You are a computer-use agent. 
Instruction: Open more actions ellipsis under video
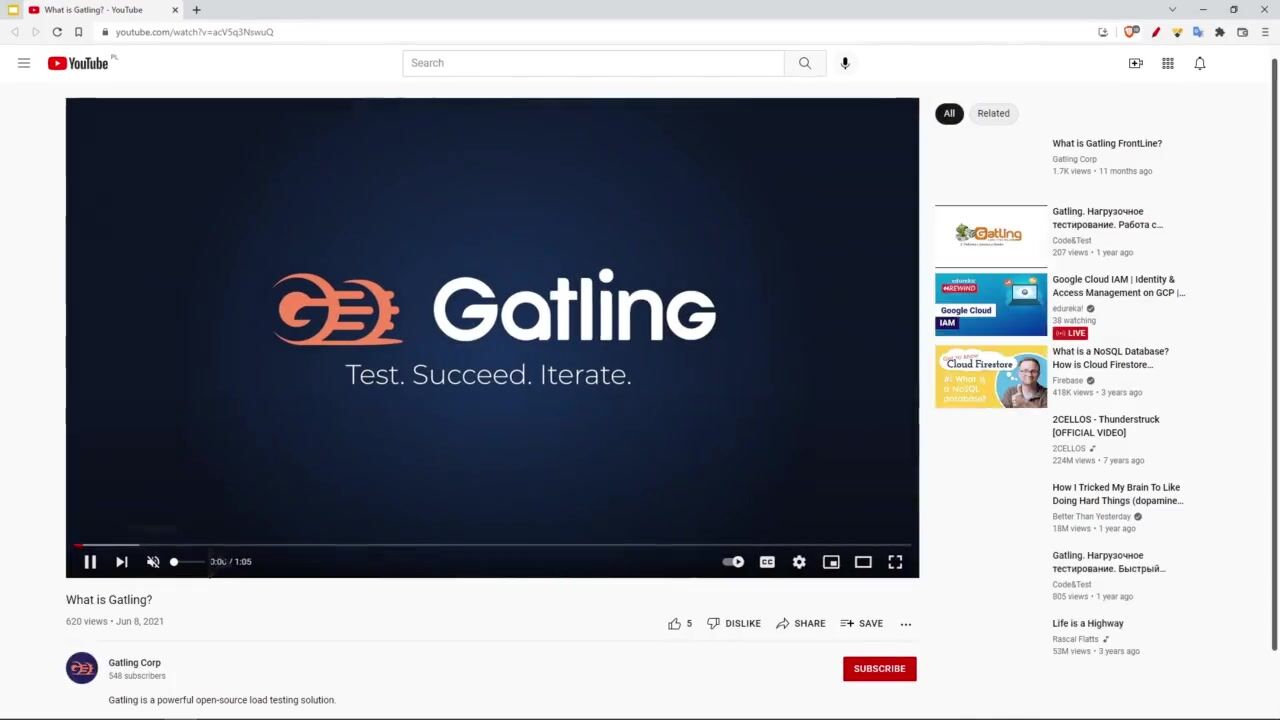point(906,624)
